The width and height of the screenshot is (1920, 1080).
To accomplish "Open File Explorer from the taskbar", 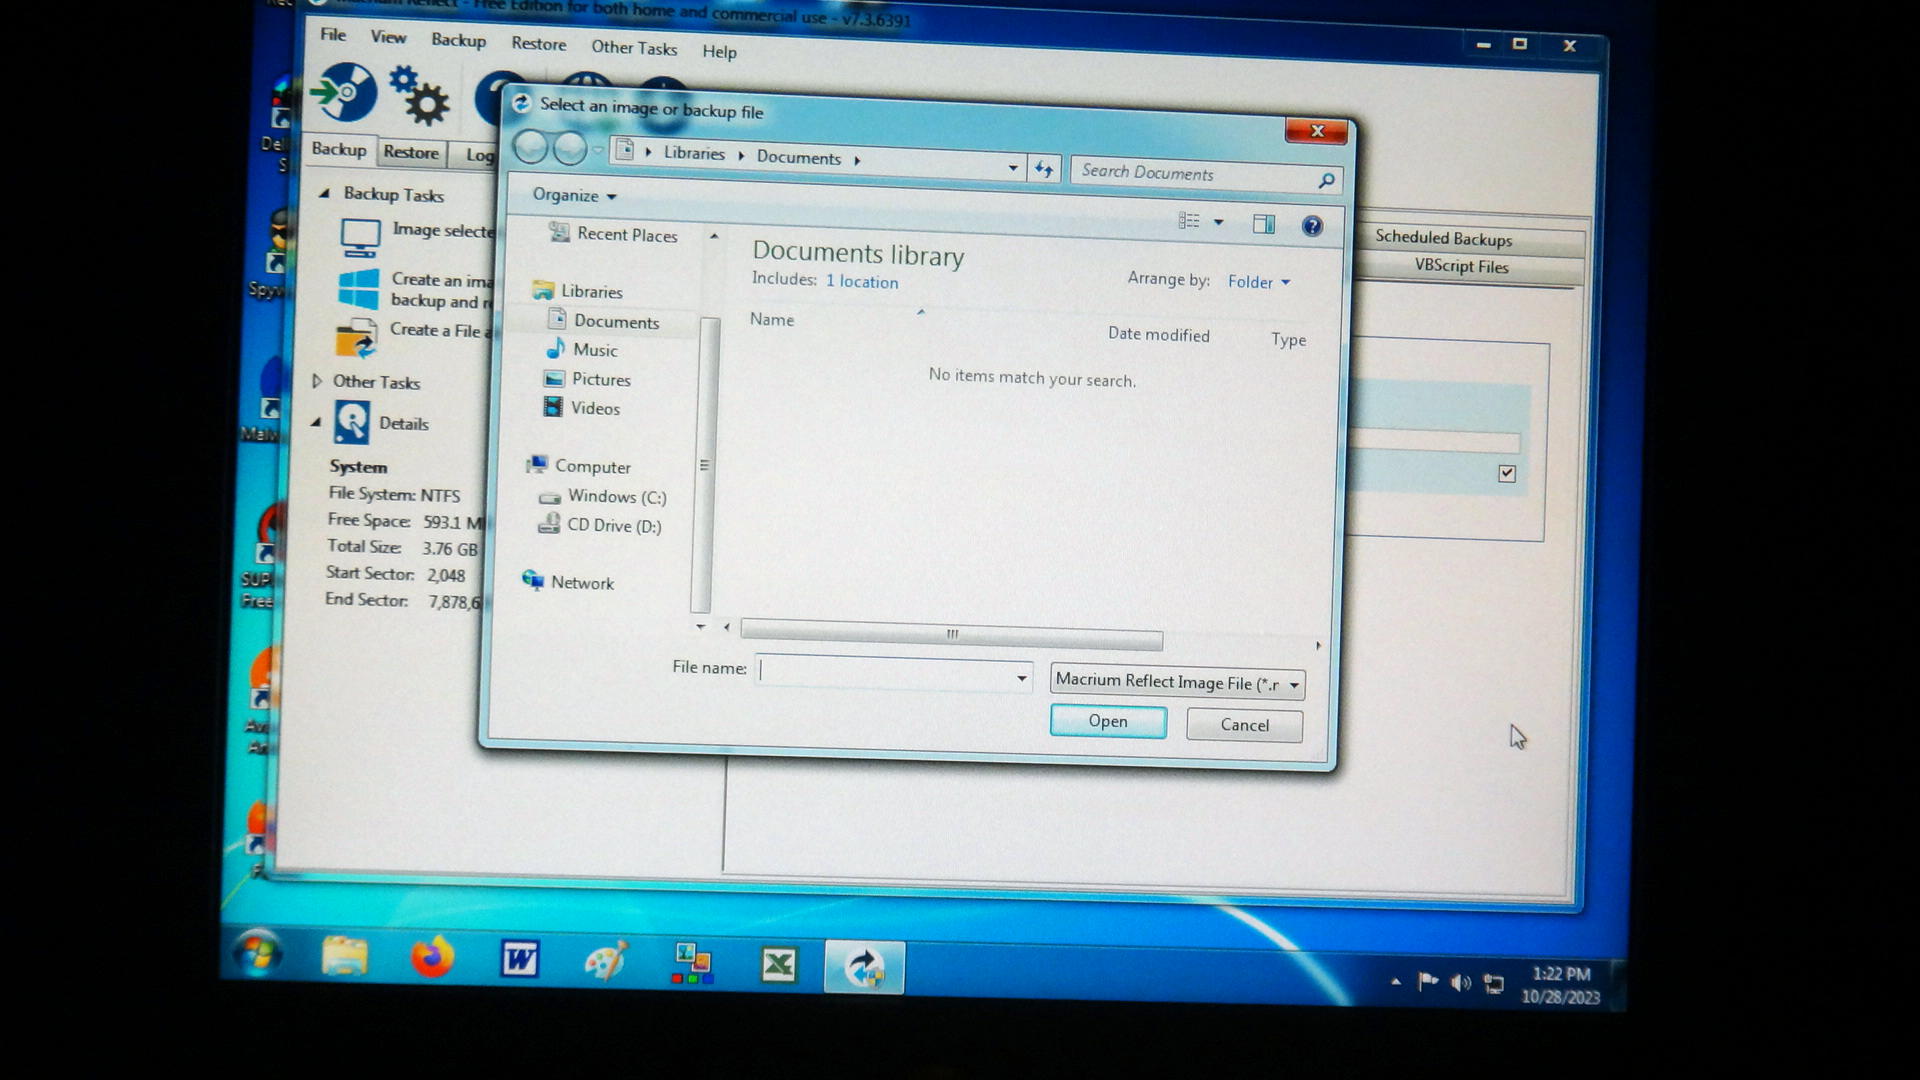I will [345, 958].
